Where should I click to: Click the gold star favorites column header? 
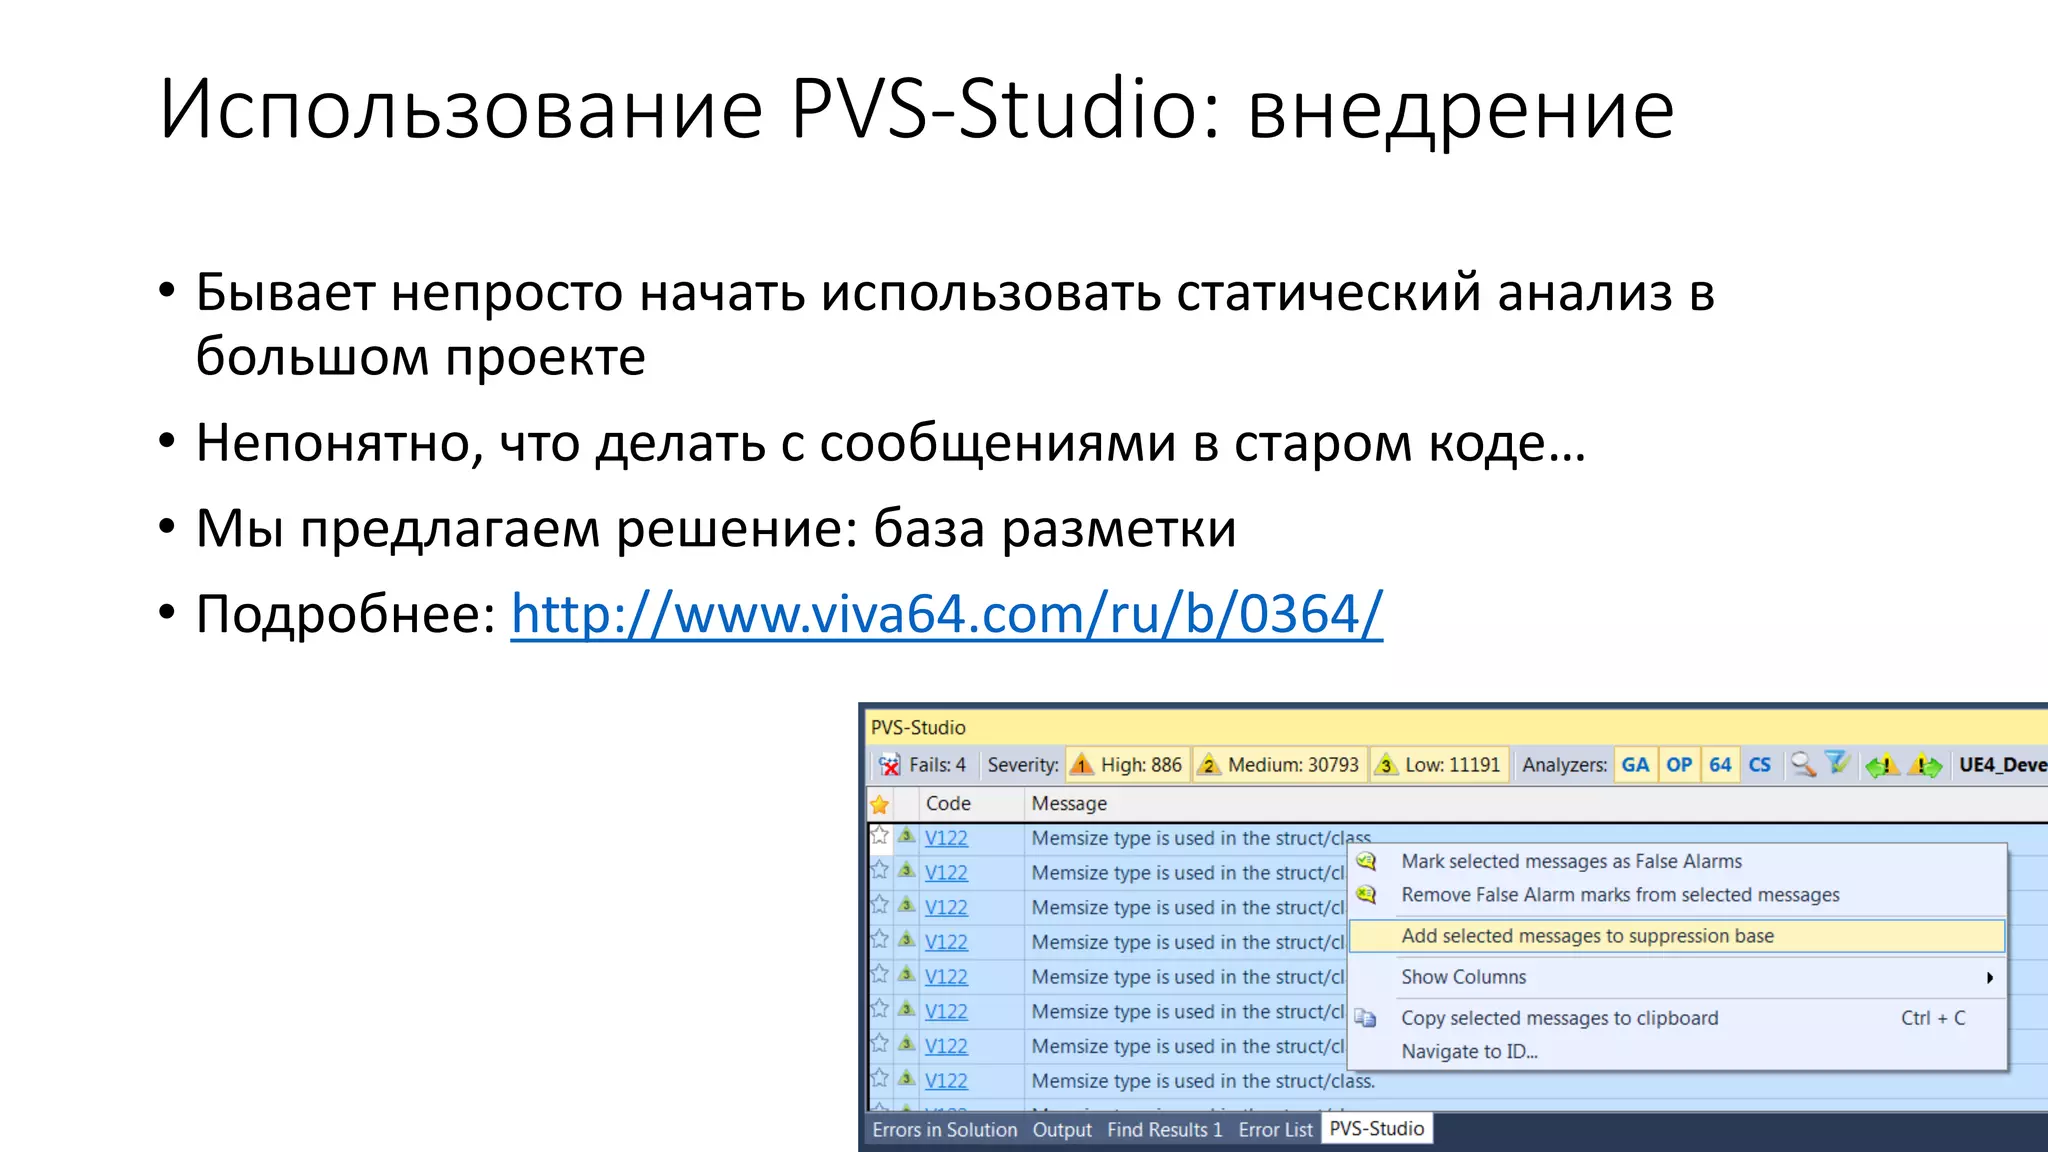[x=880, y=804]
